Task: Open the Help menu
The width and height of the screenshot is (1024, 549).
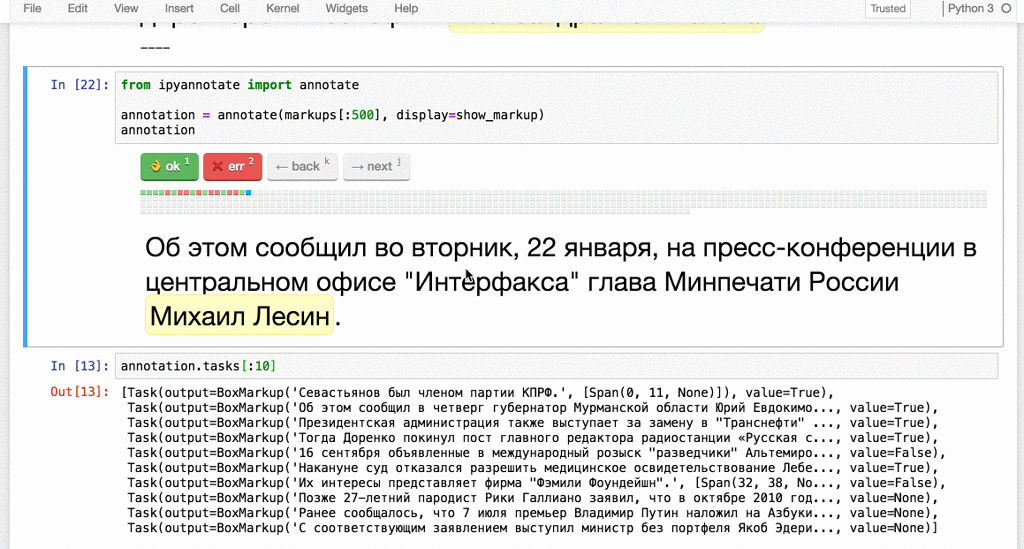Action: click(406, 8)
